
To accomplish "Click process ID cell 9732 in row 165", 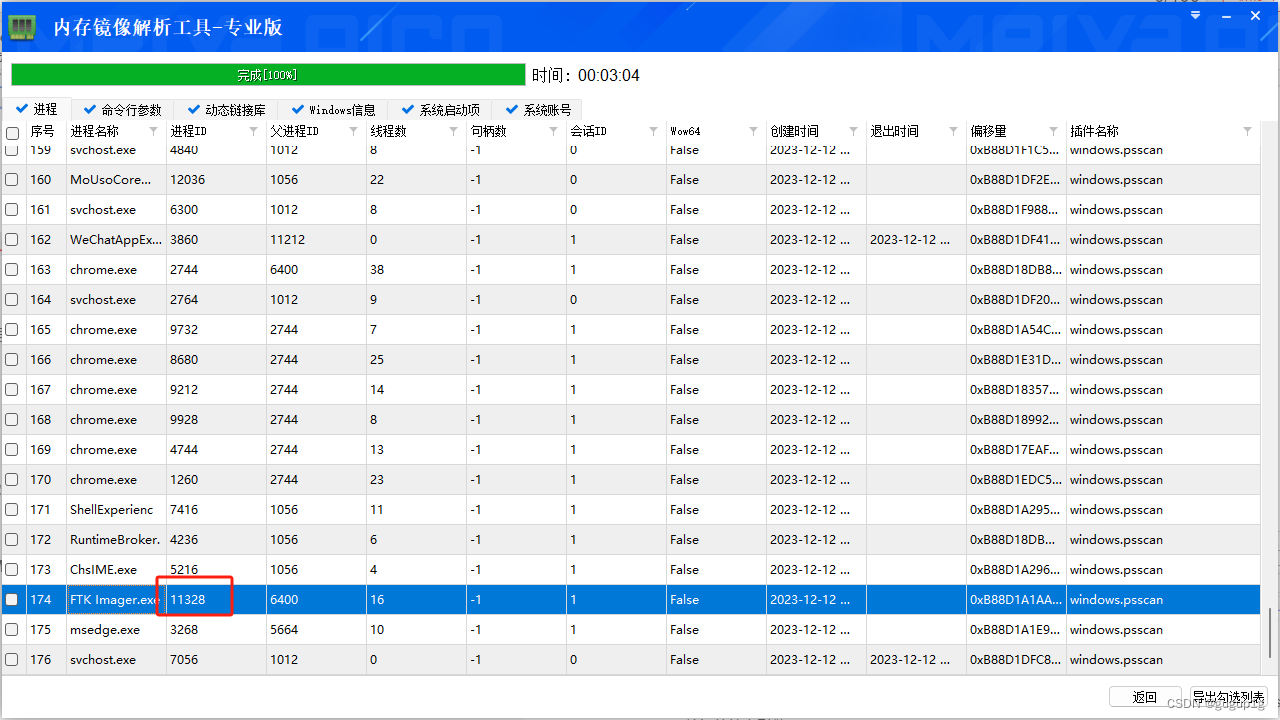I will 217,330.
